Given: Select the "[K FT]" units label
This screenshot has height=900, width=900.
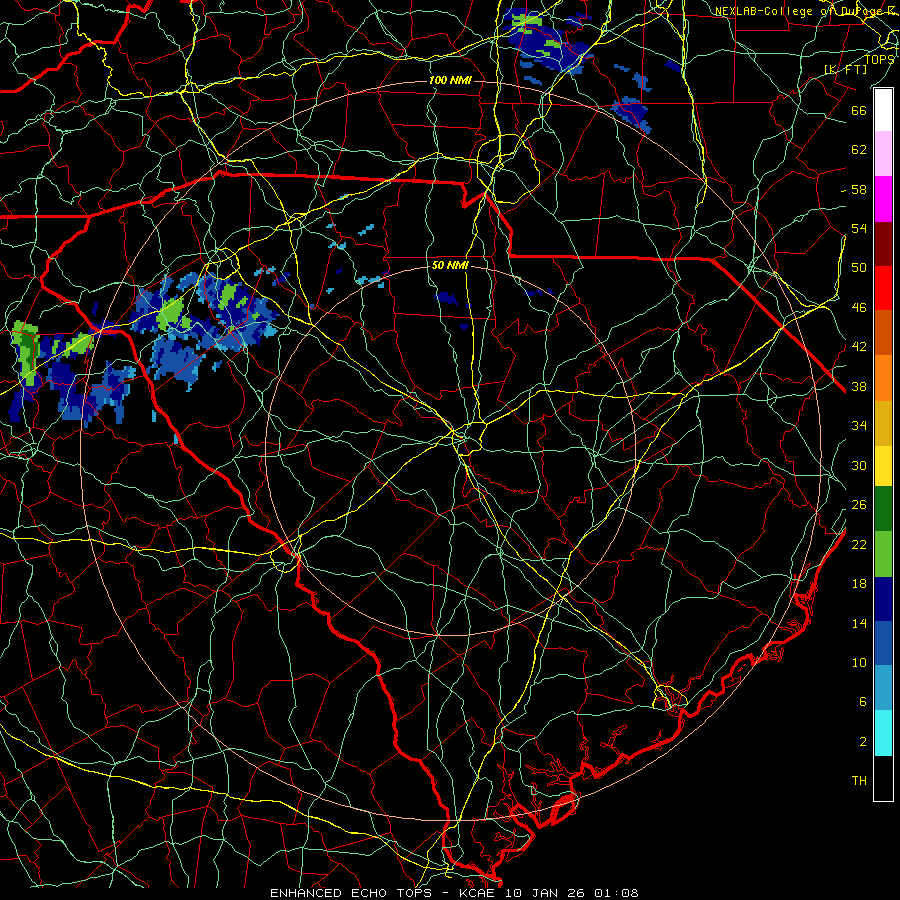Looking at the screenshot, I should [845, 69].
